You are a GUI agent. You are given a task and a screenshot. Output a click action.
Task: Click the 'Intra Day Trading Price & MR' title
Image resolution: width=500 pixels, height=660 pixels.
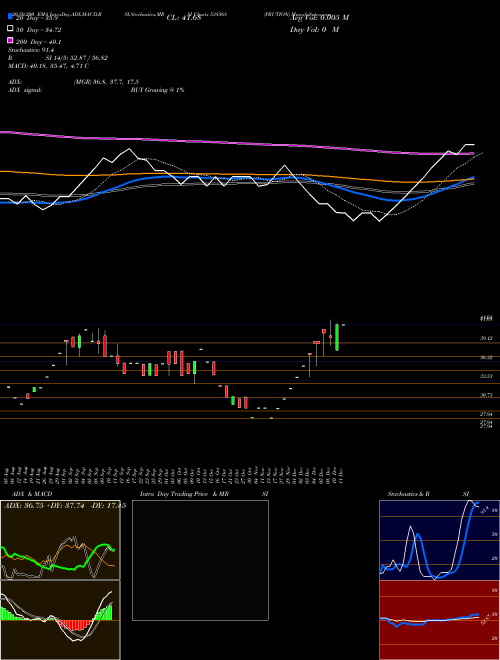point(184,494)
